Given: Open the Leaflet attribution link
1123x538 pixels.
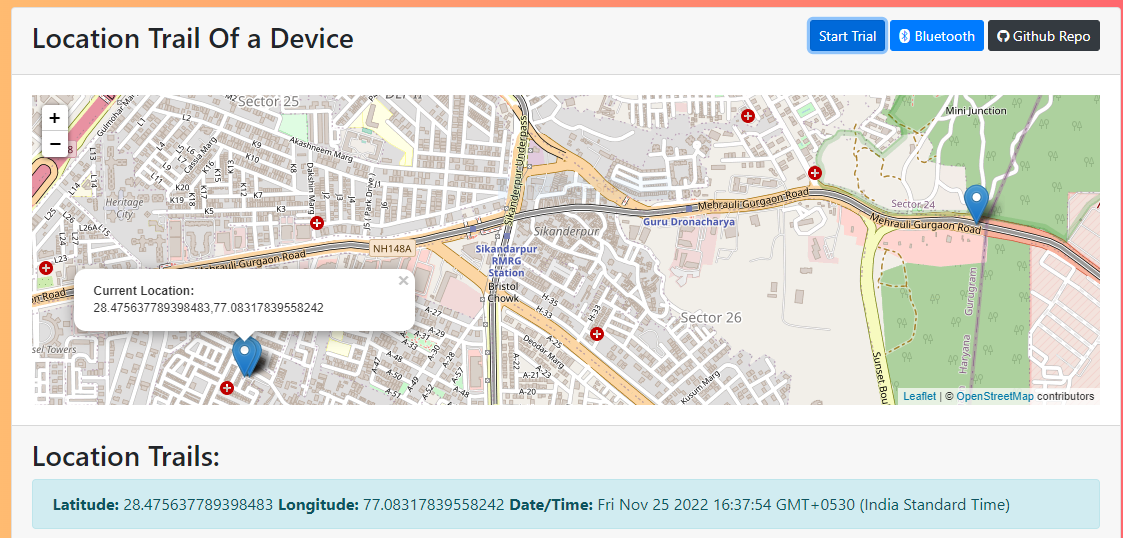Looking at the screenshot, I should [919, 396].
